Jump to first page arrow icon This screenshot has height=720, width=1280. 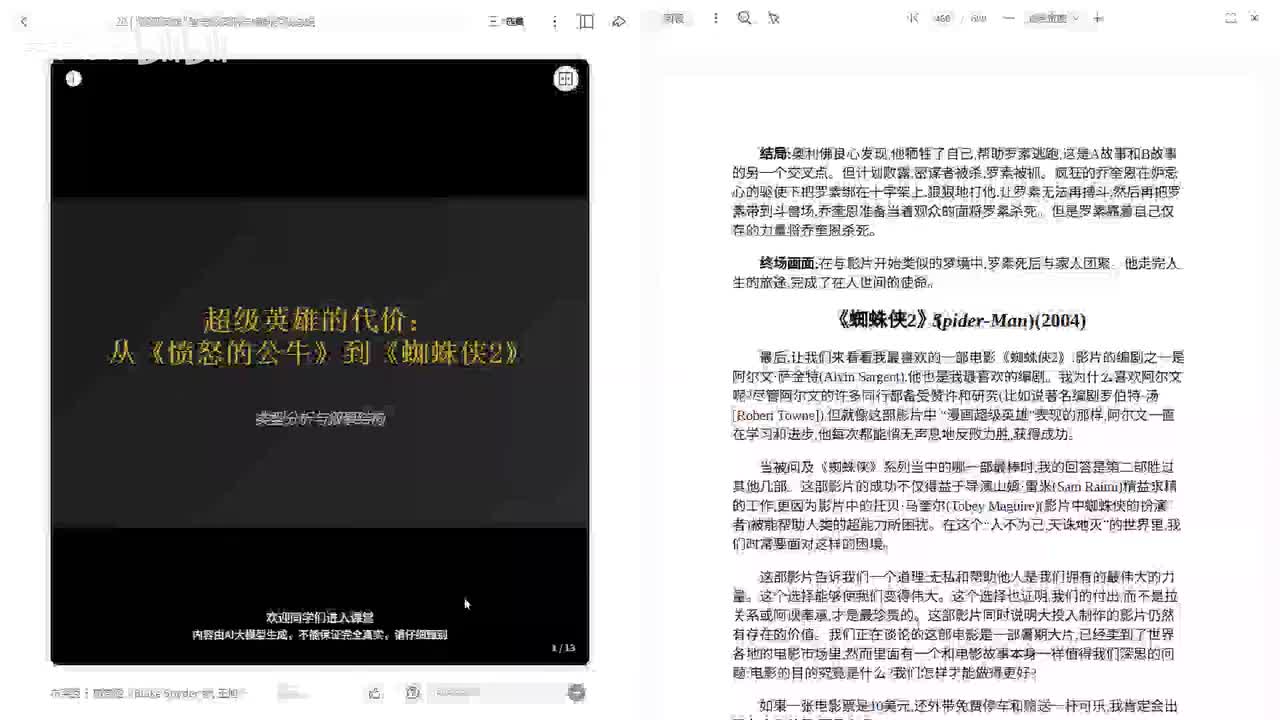(x=912, y=18)
